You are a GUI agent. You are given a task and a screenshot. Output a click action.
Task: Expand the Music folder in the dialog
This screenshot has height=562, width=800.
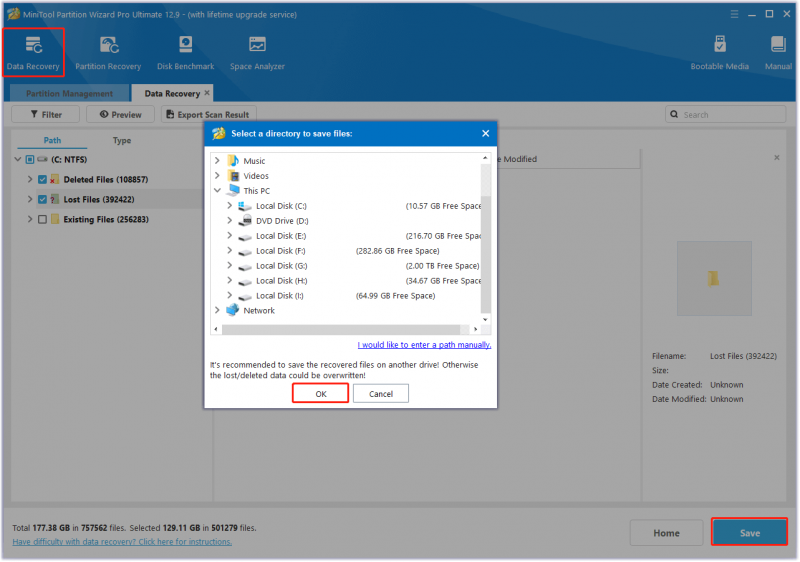point(217,161)
